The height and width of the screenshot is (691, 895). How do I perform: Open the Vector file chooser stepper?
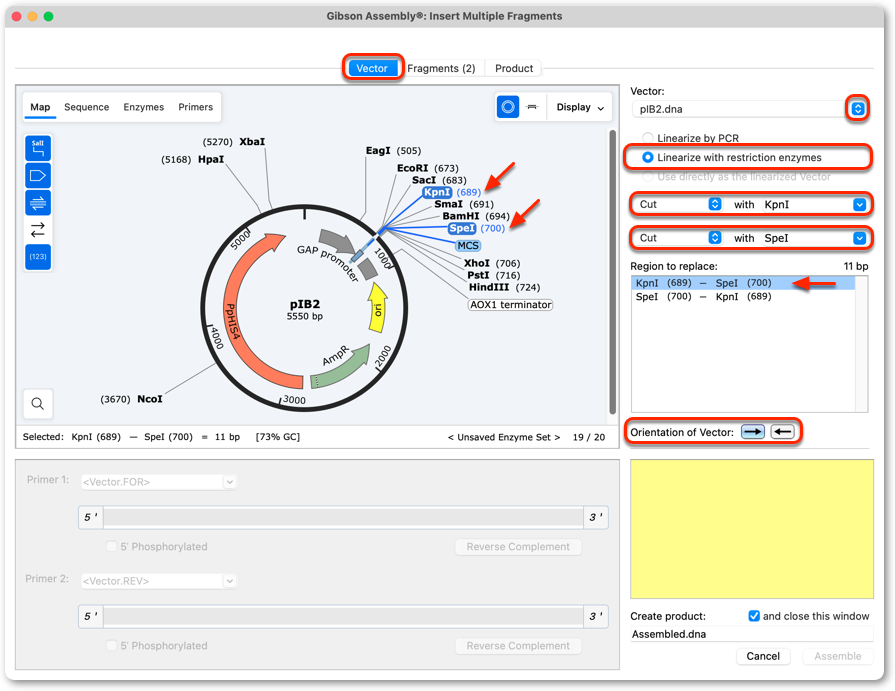pyautogui.click(x=858, y=108)
